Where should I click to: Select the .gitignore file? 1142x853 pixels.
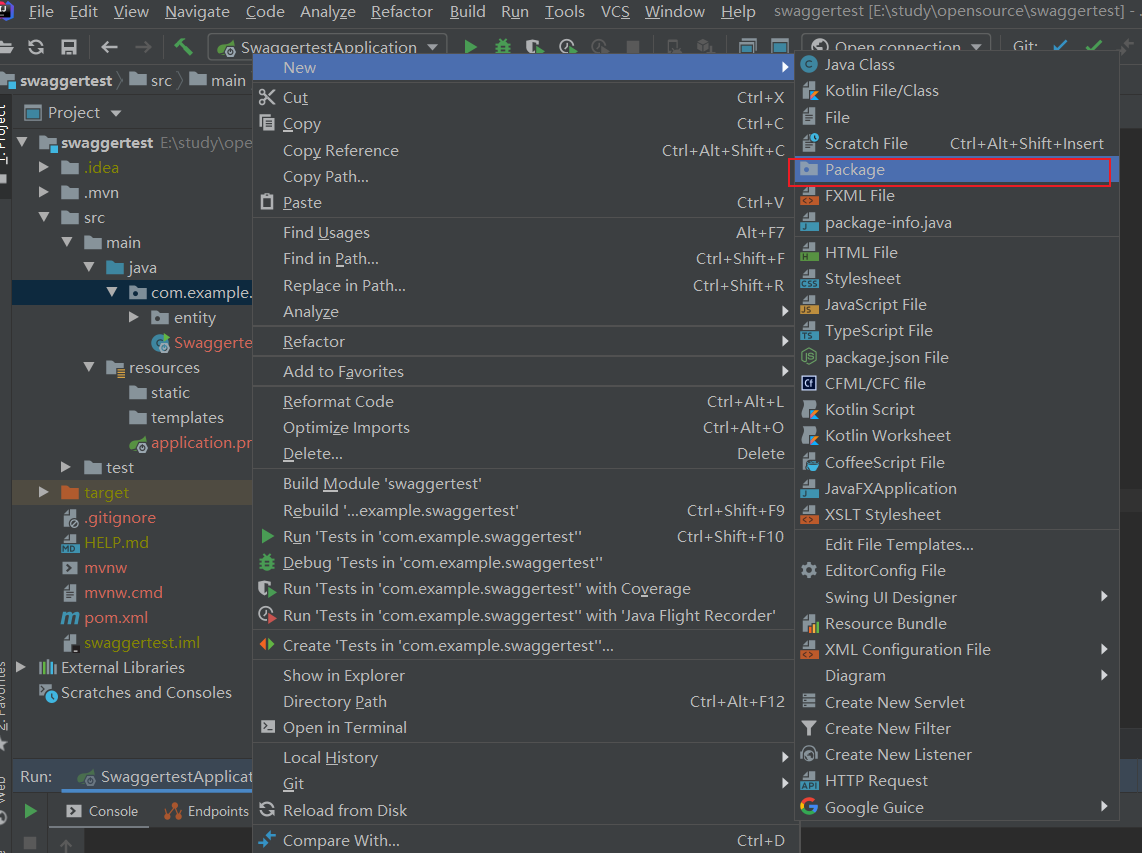pos(119,517)
